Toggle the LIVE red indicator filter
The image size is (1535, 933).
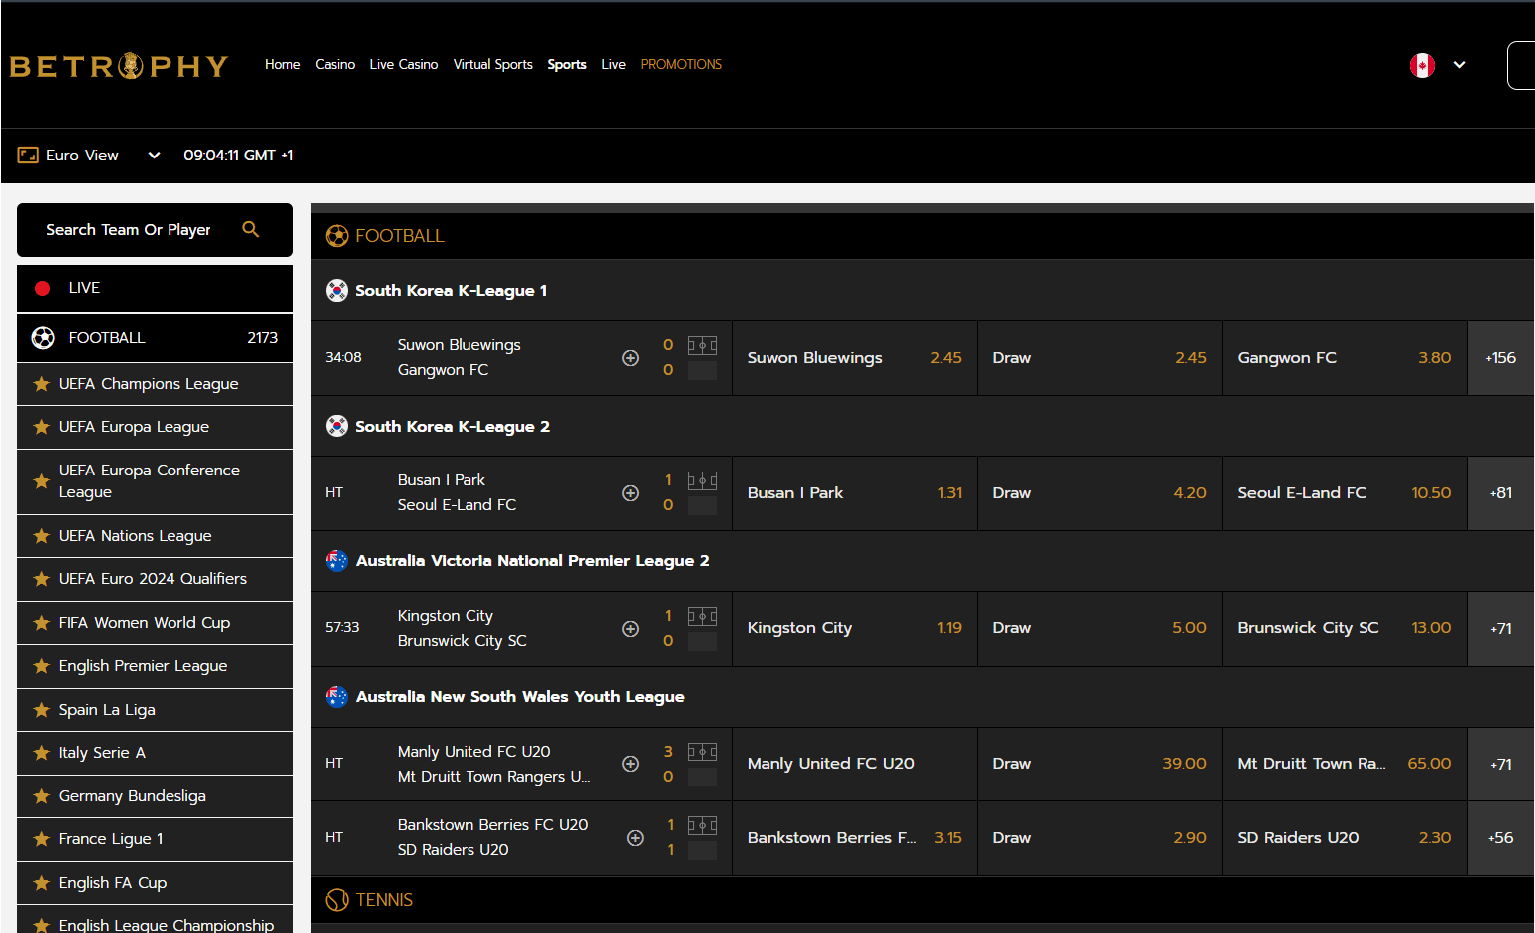[x=43, y=288]
